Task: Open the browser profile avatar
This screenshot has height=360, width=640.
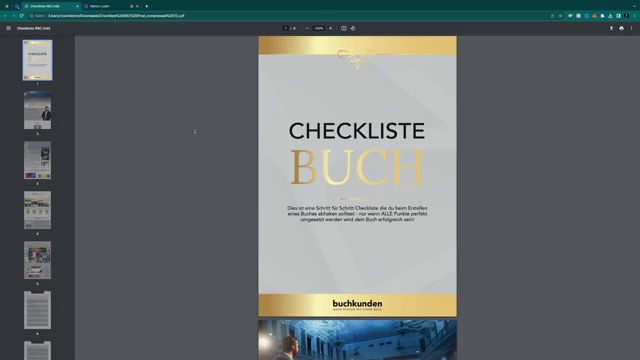Action: pos(626,16)
